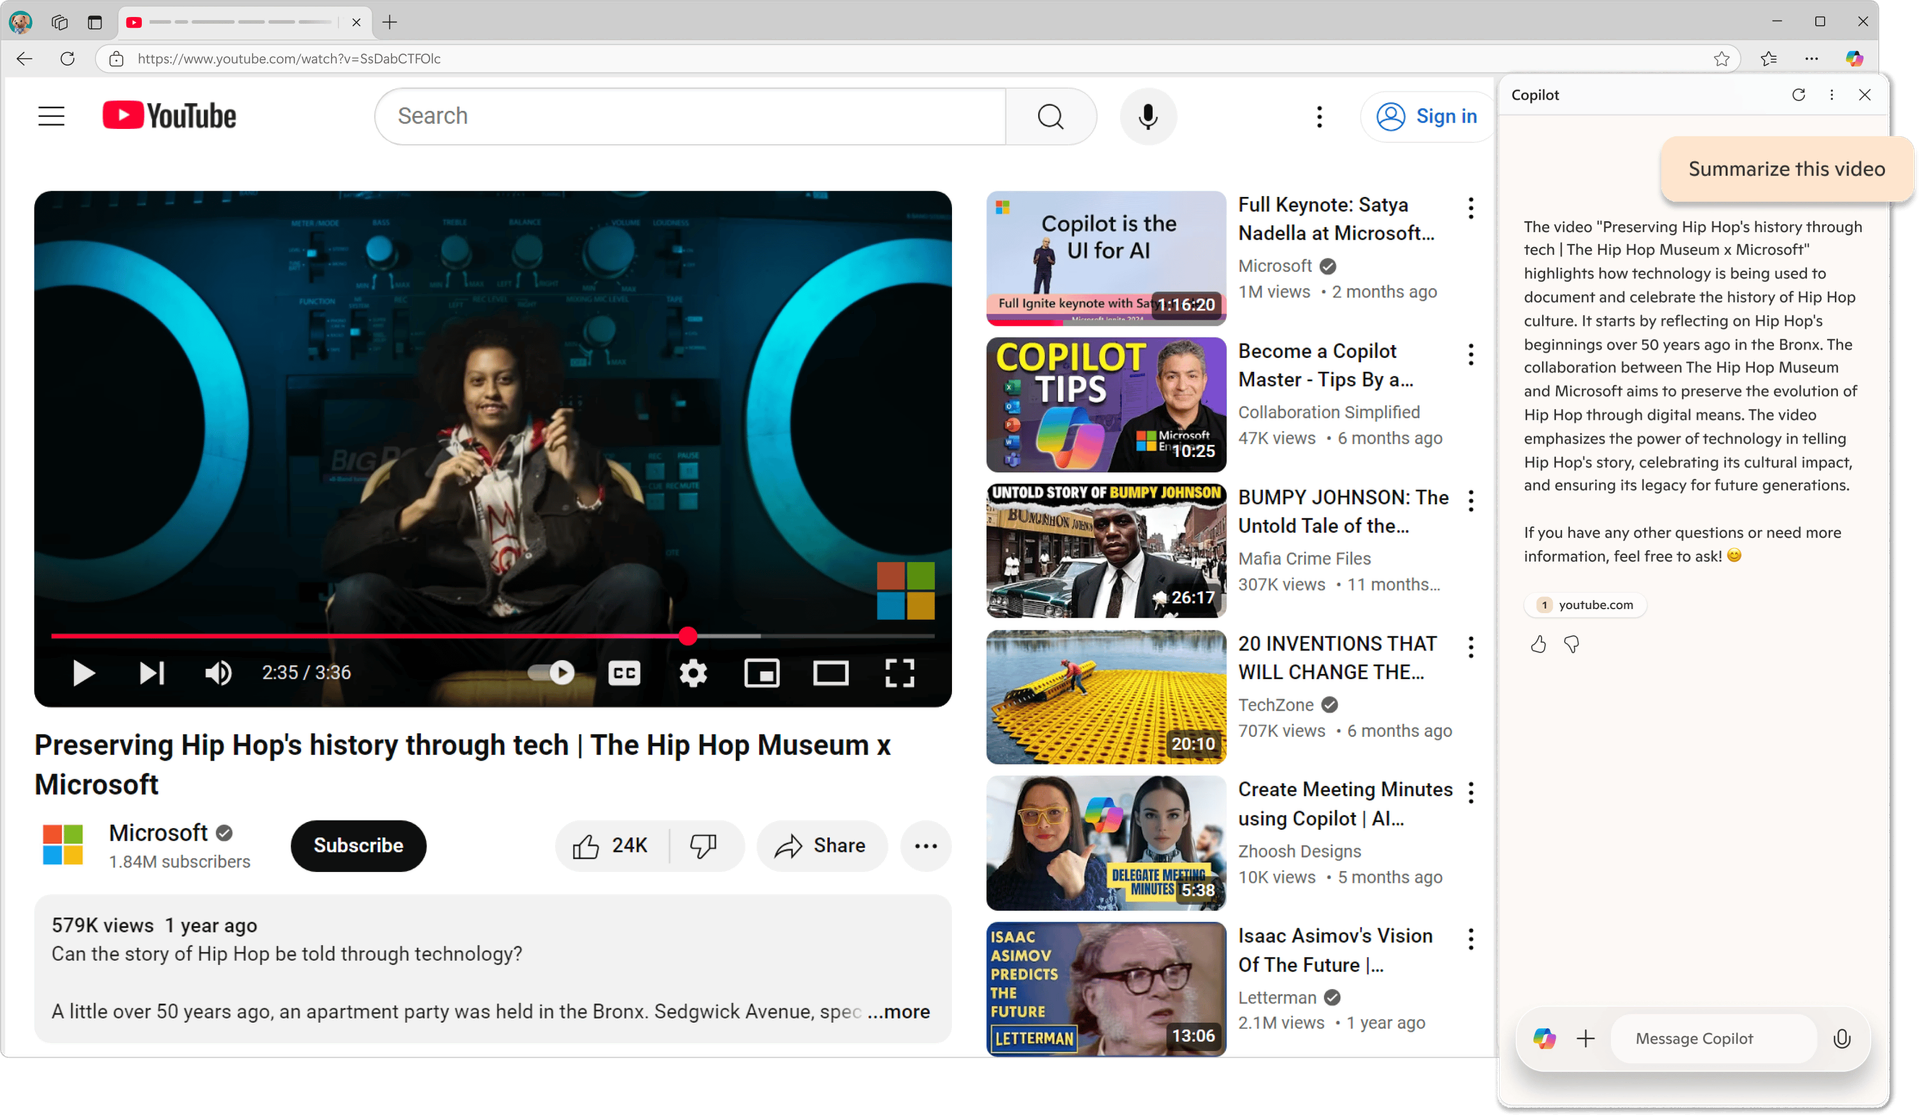This screenshot has height=1117, width=1920.
Task: Open Isaac Asimov's Vision Of The Future title
Action: 1335,950
